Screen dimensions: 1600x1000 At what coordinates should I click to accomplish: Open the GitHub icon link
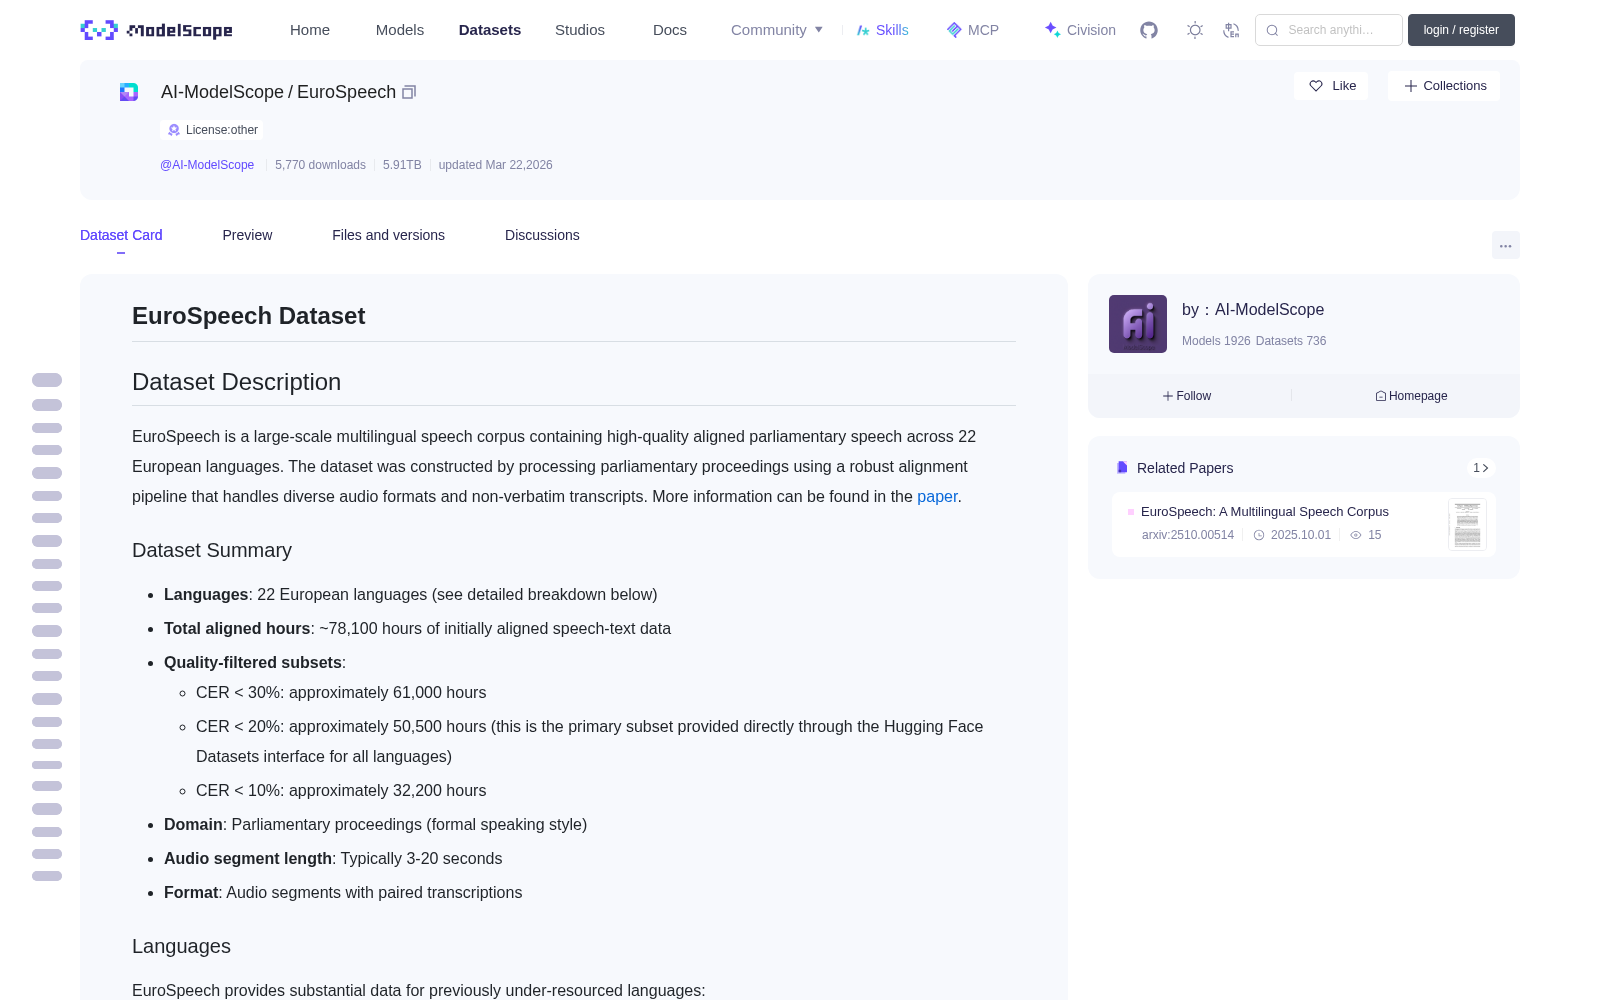coord(1149,30)
